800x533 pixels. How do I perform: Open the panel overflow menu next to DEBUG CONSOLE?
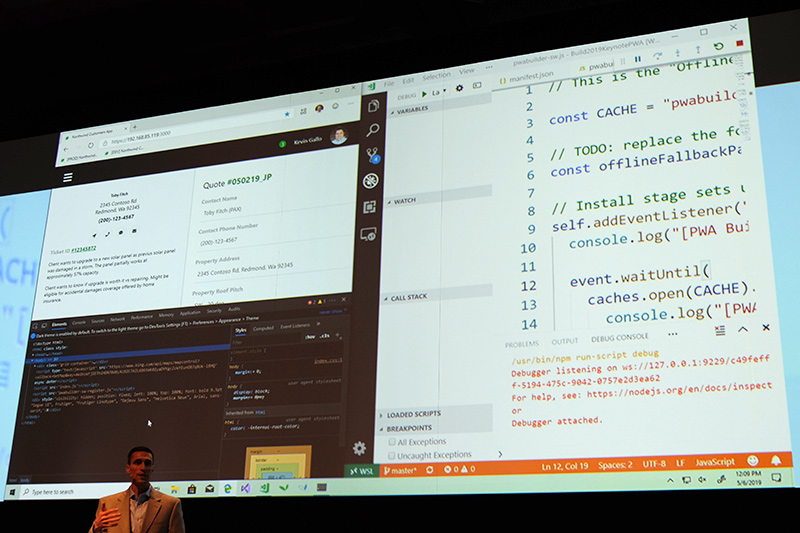(673, 335)
